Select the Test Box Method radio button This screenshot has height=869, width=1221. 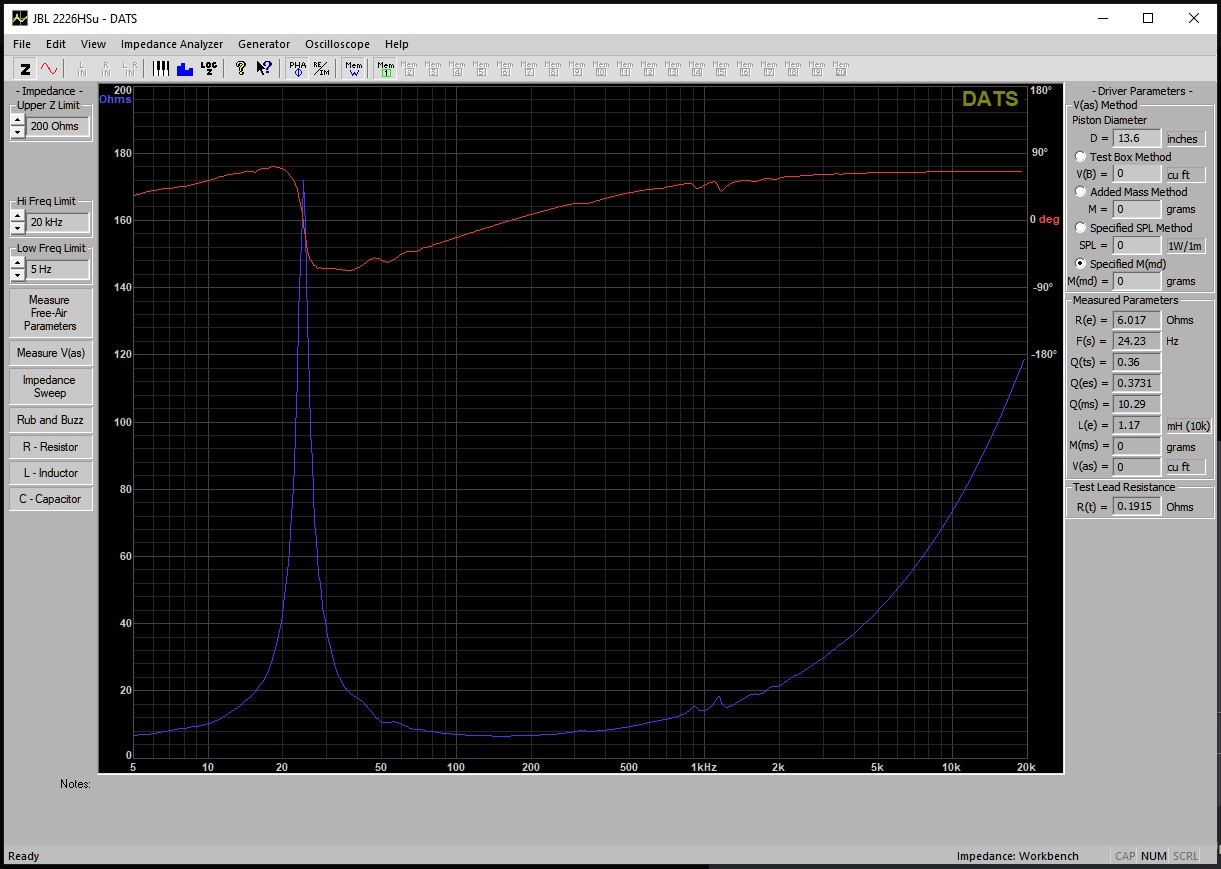pyautogui.click(x=1081, y=157)
